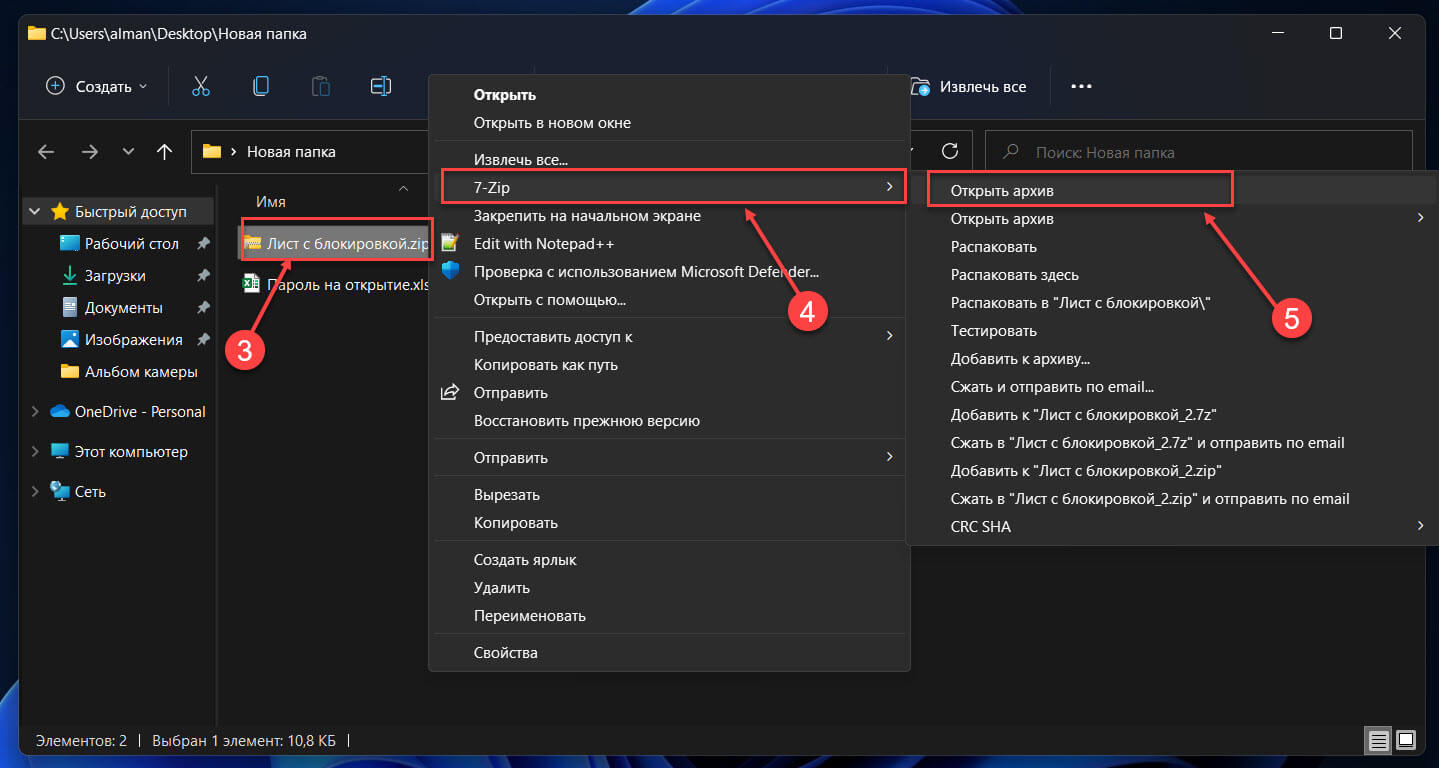Image resolution: width=1439 pixels, height=768 pixels.
Task: Open the Создать dropdown button
Action: pos(96,87)
